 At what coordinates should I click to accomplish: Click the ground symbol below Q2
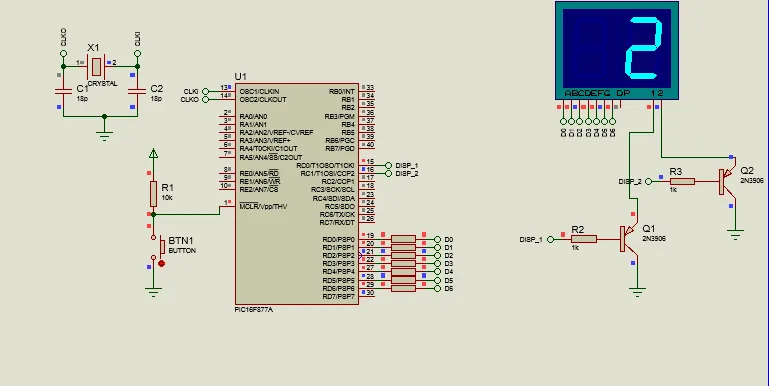[735, 235]
